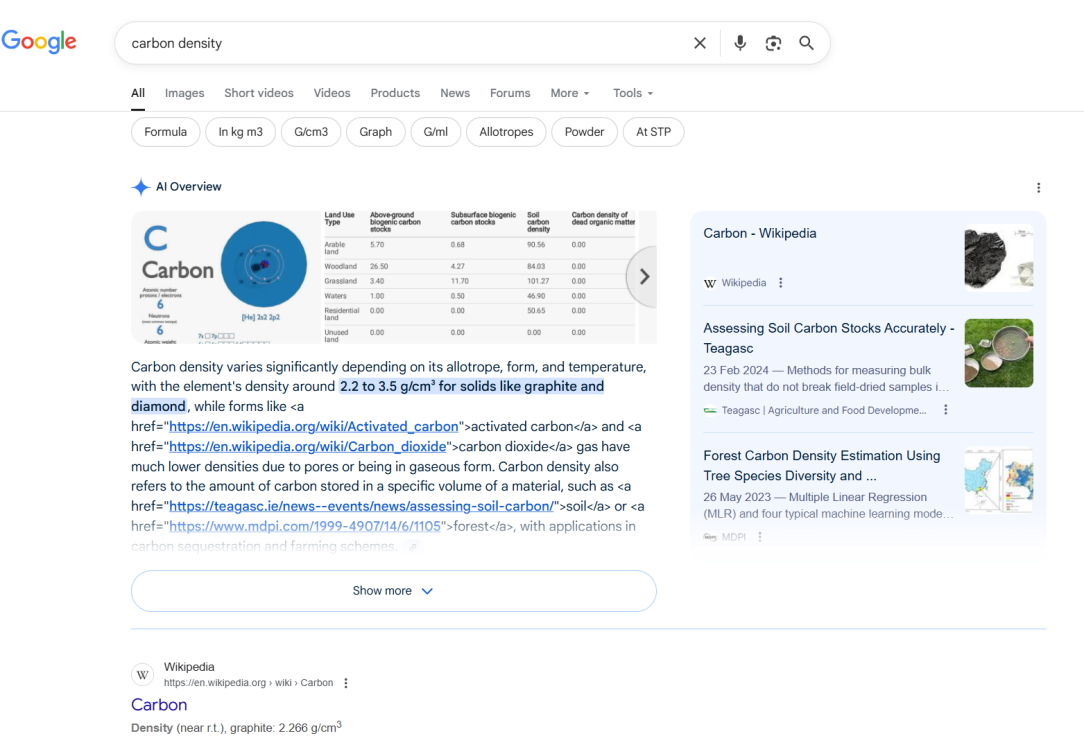The image size is (1084, 745).
Task: Open three-dot menu beside Wikipedia source card
Action: pos(781,283)
